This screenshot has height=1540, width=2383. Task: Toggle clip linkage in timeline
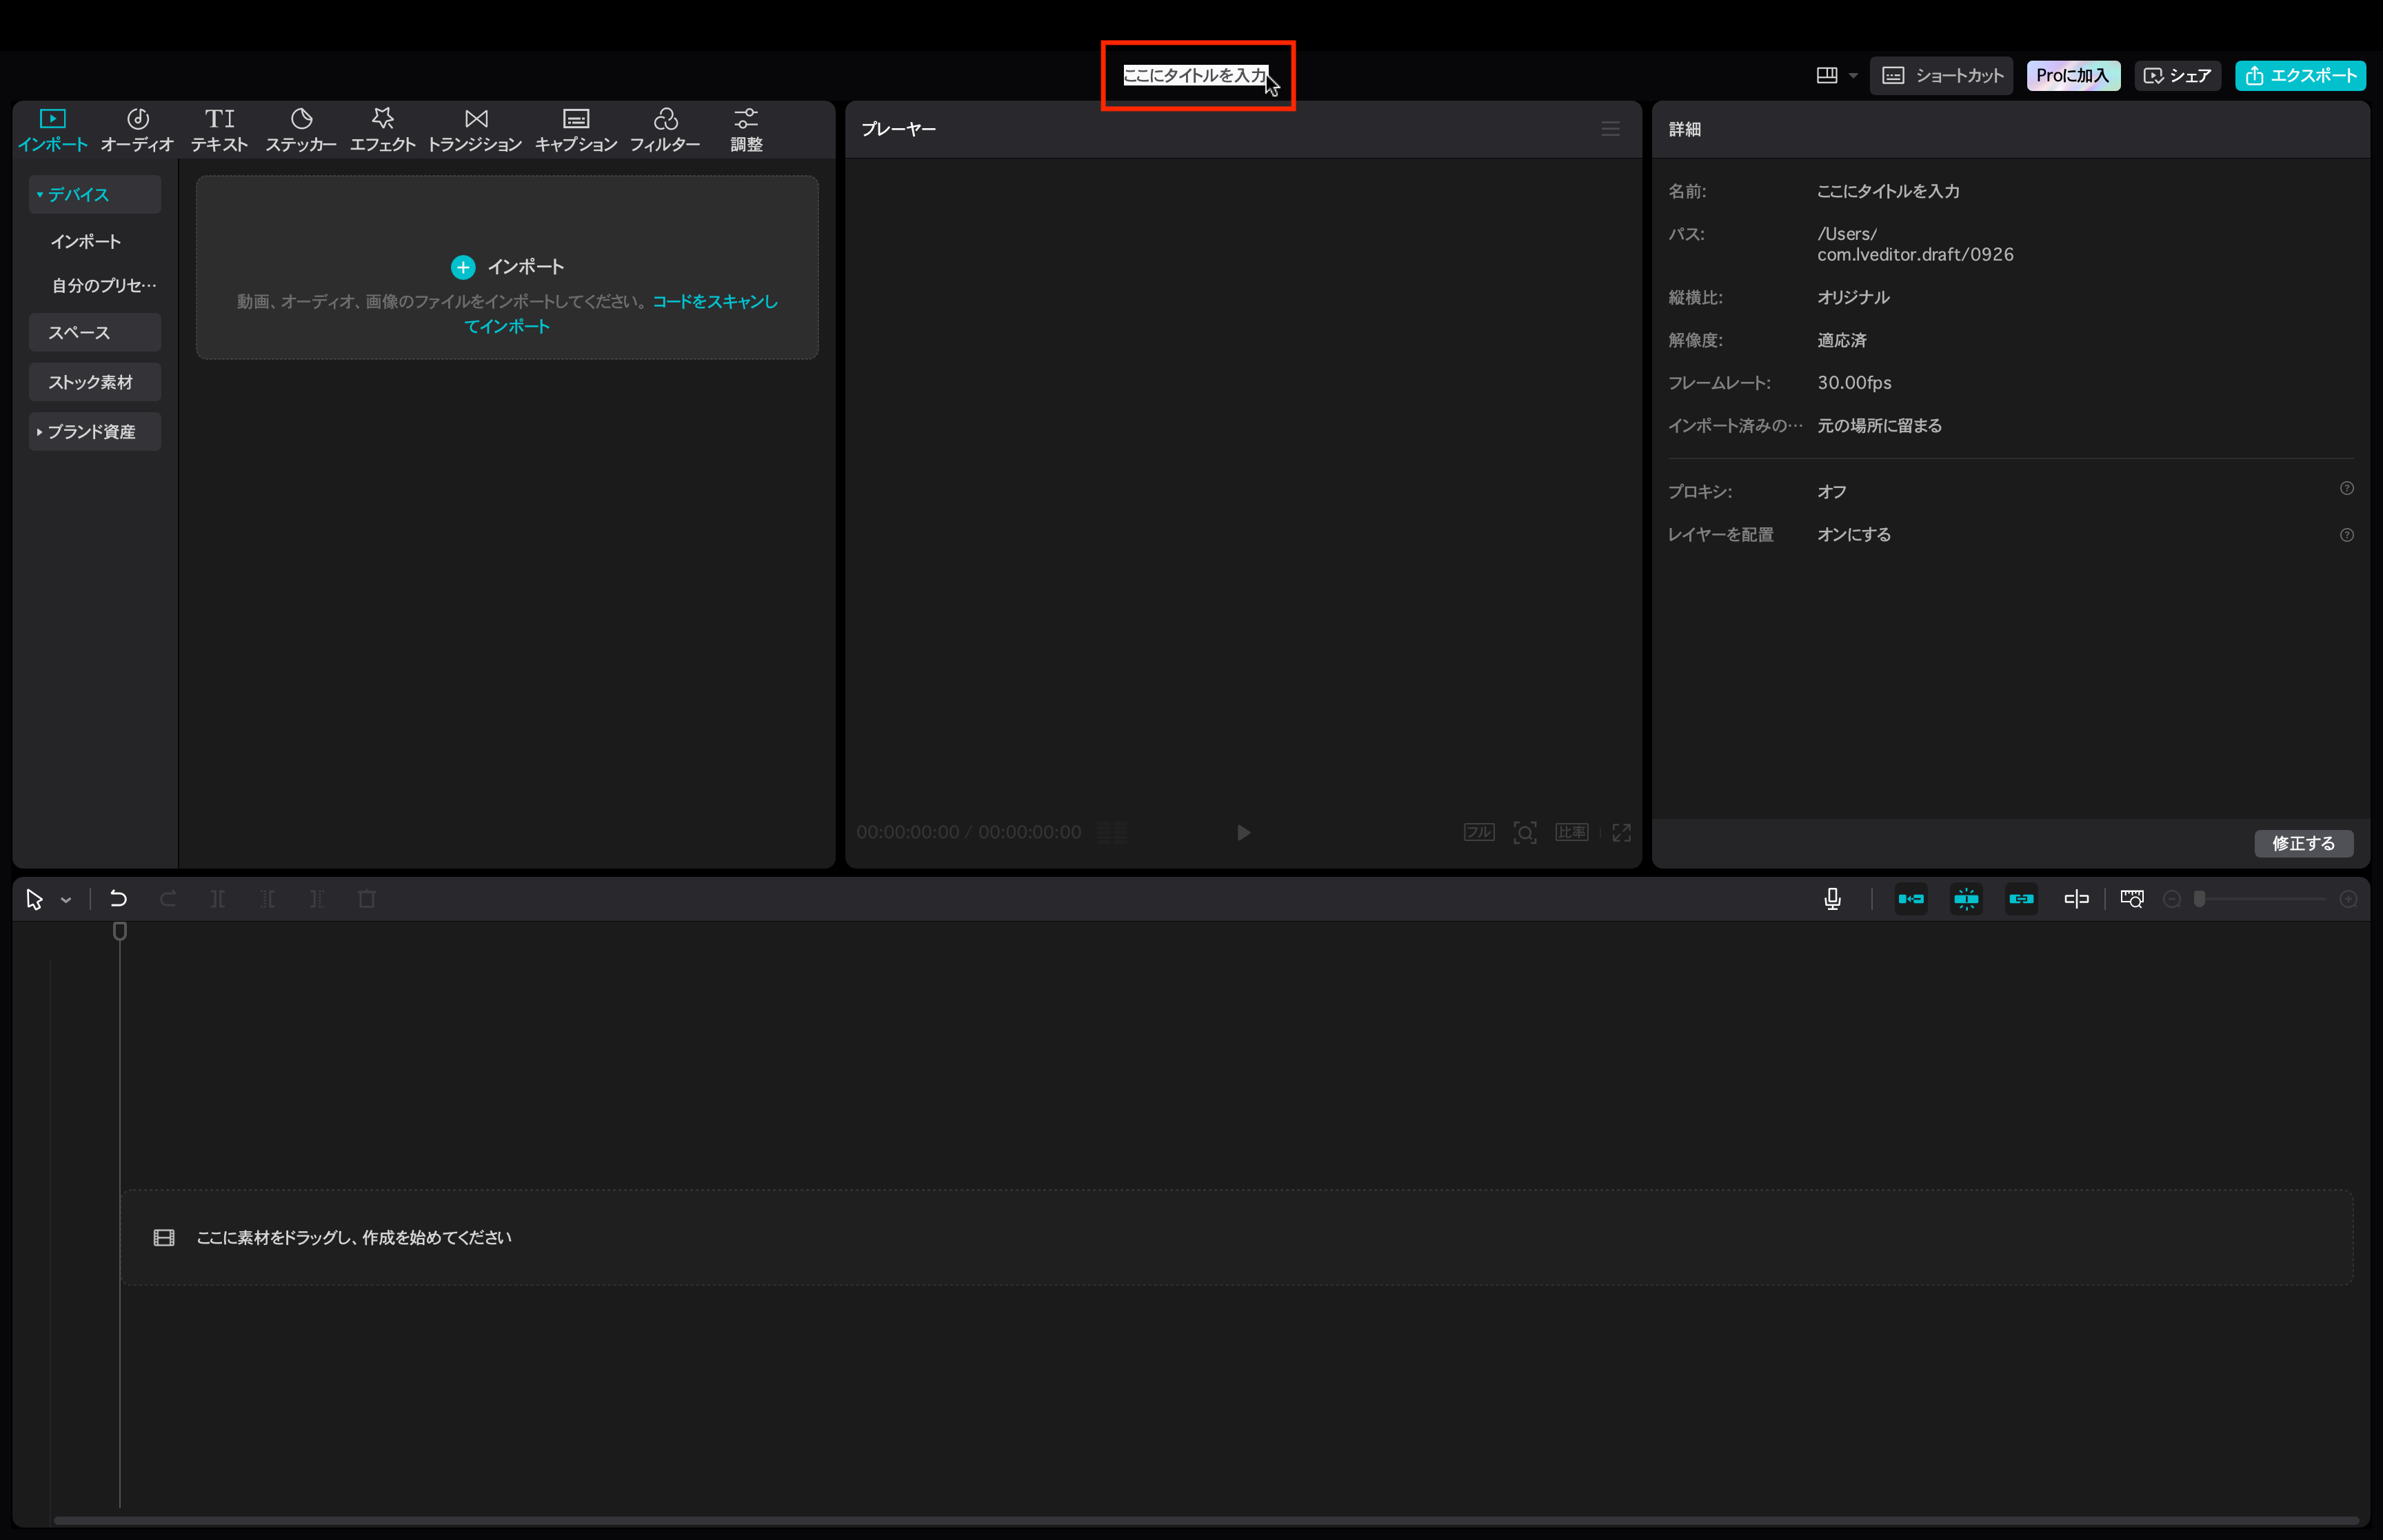pyautogui.click(x=2021, y=899)
